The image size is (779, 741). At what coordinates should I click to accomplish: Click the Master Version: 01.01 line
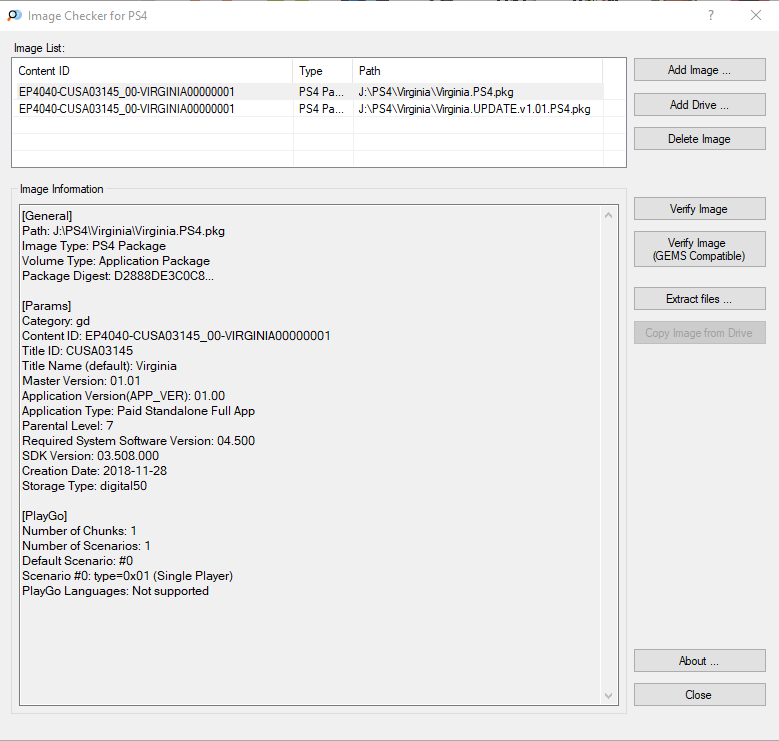click(x=81, y=381)
